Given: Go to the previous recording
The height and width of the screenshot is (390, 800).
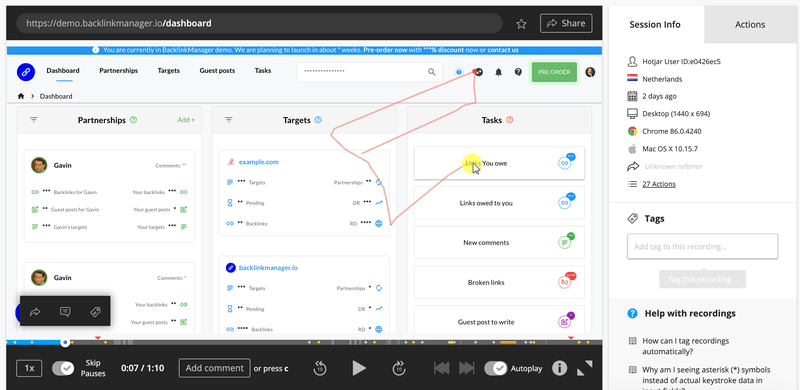Looking at the screenshot, I should (x=441, y=368).
